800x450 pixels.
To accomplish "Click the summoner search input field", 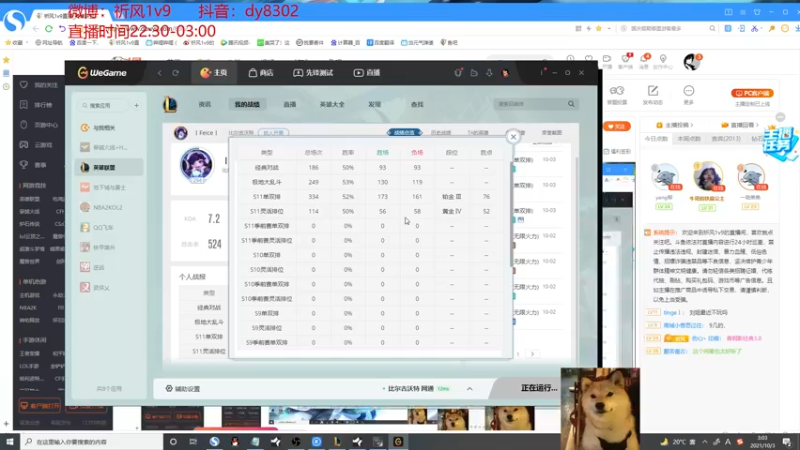I will [530, 104].
